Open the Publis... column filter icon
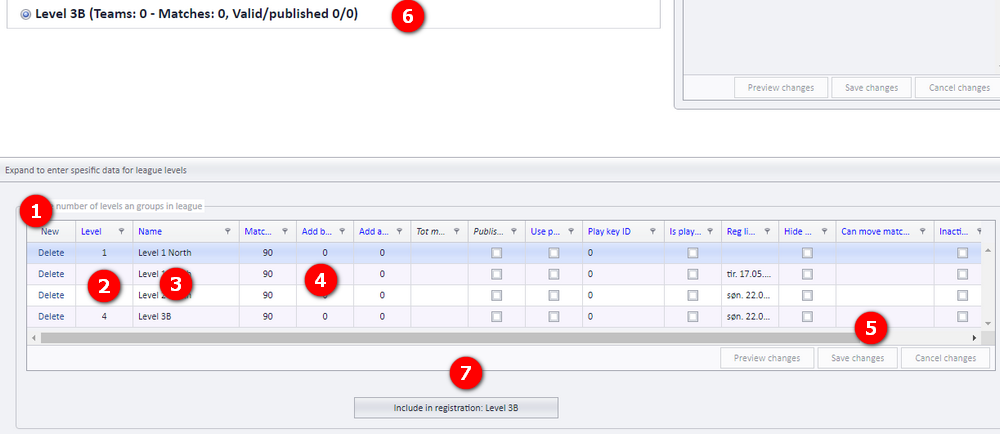Viewport: 1000px width, 434px height. point(513,231)
